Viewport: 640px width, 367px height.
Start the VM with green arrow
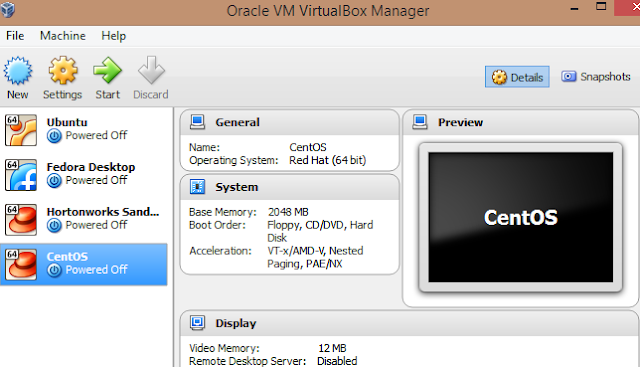pyautogui.click(x=107, y=71)
